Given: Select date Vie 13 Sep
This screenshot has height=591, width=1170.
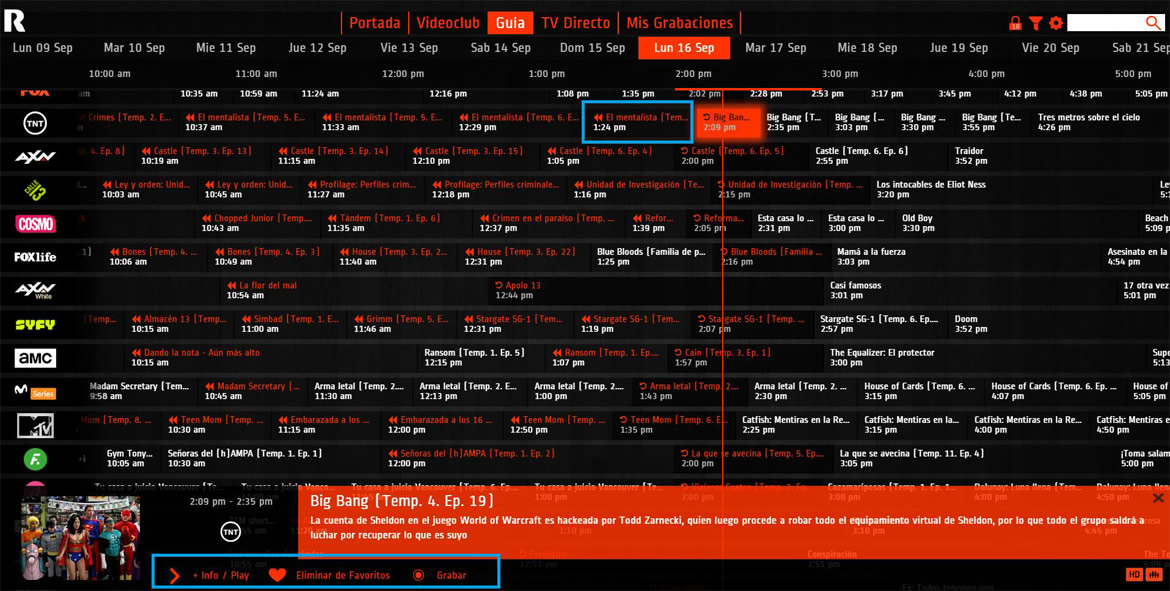Looking at the screenshot, I should point(409,48).
